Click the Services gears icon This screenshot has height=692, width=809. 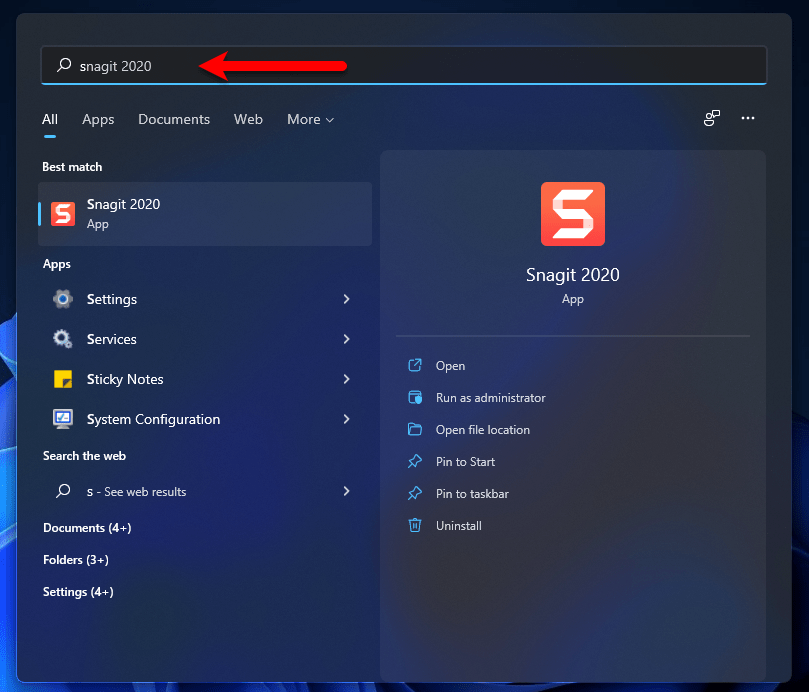[x=63, y=339]
